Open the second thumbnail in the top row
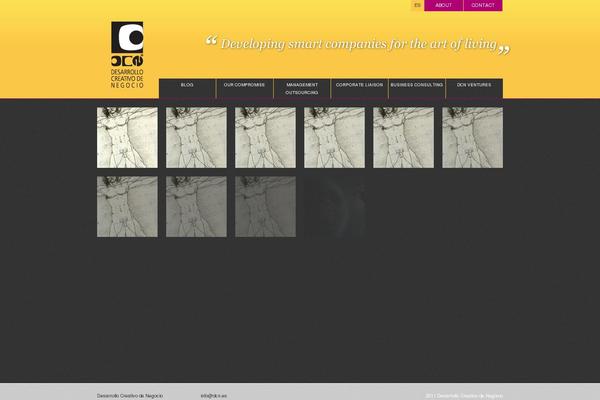This screenshot has width=600, height=400. 196,137
